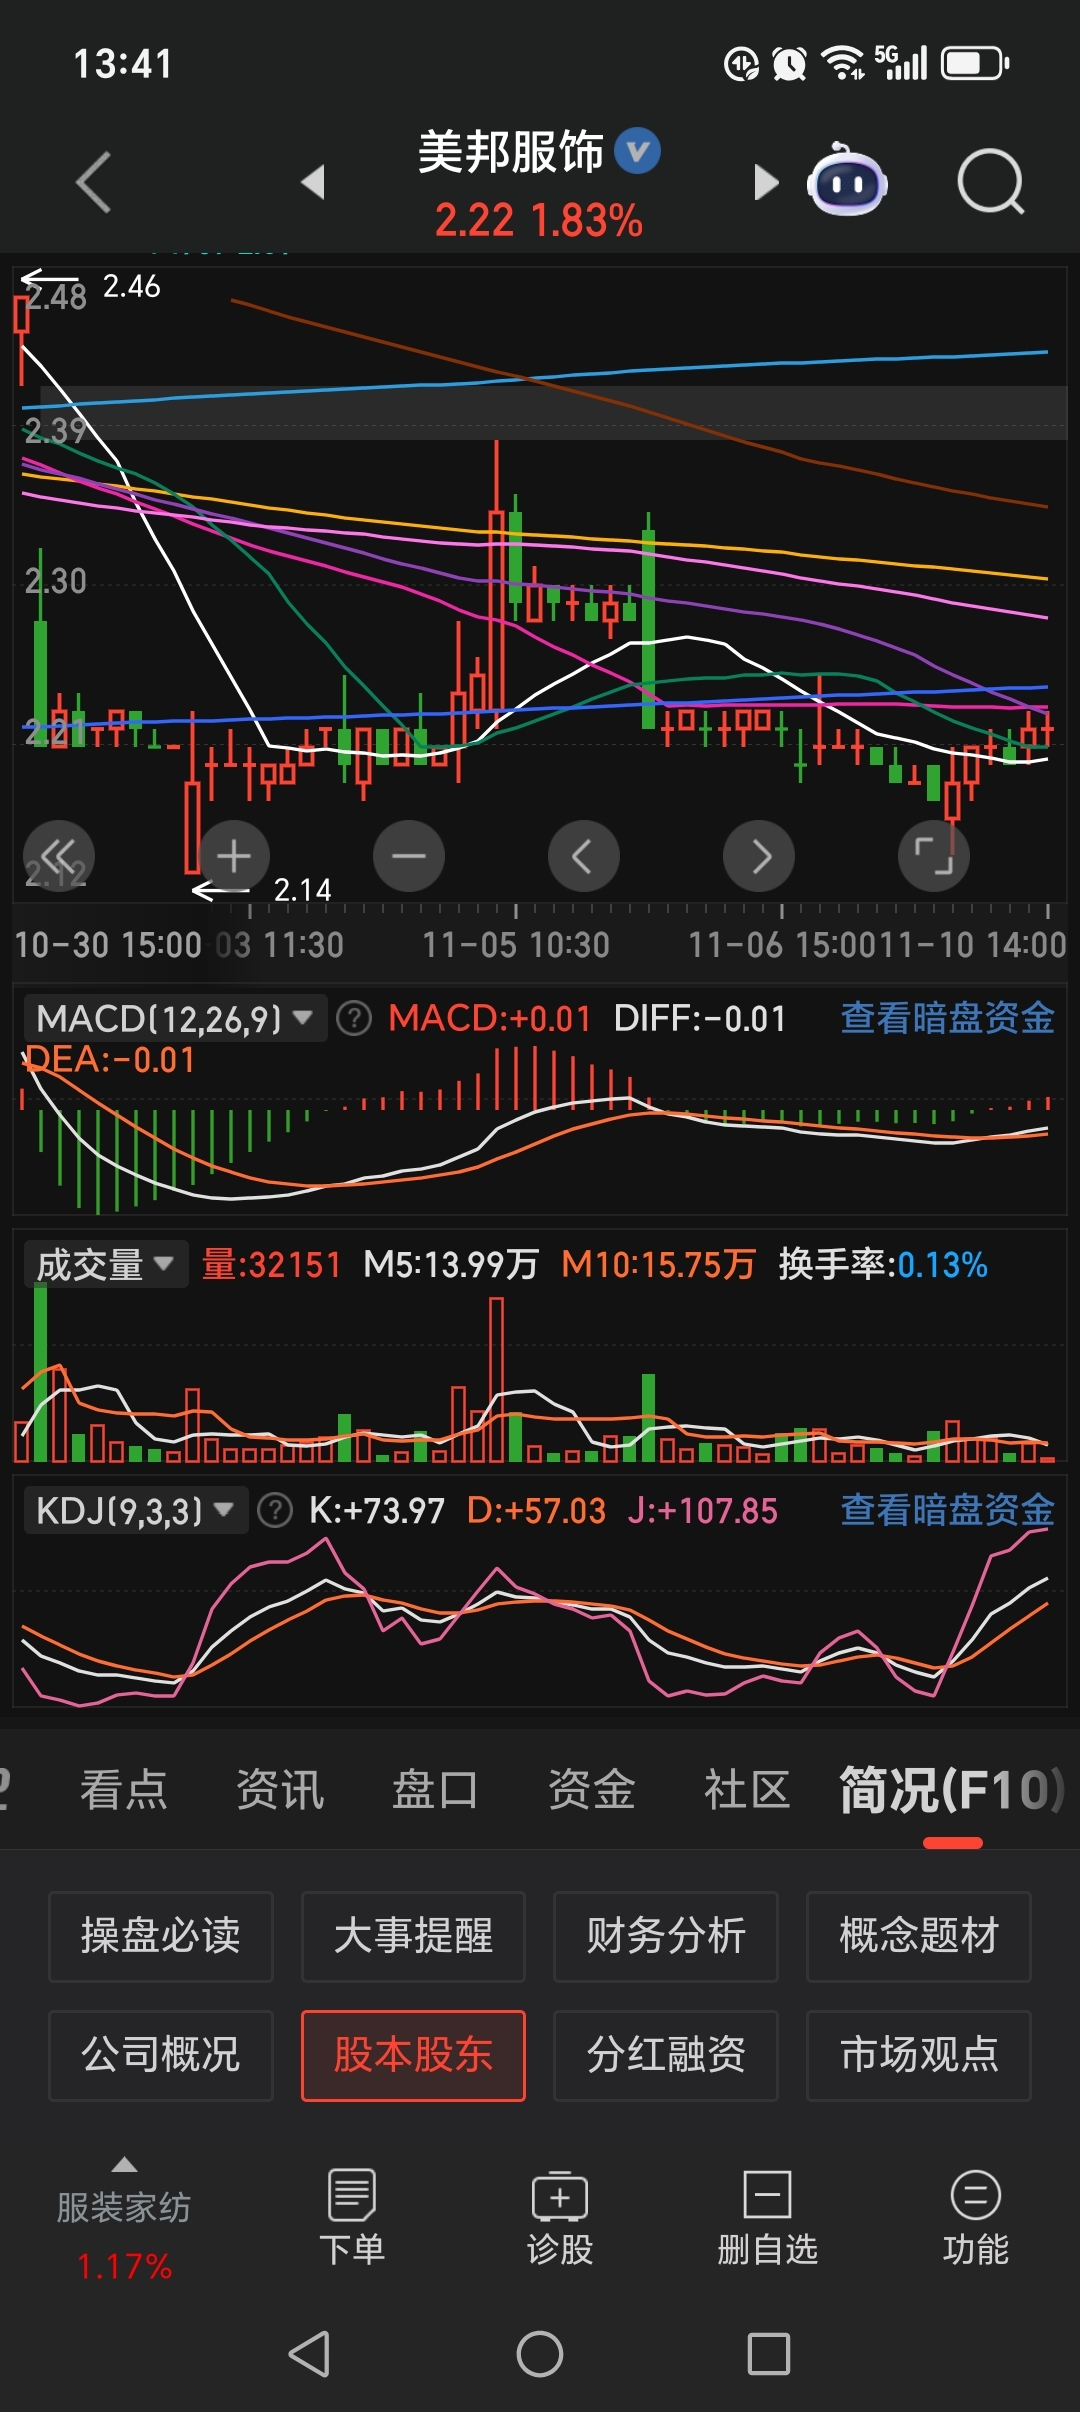Open stock search magnifier

point(990,182)
